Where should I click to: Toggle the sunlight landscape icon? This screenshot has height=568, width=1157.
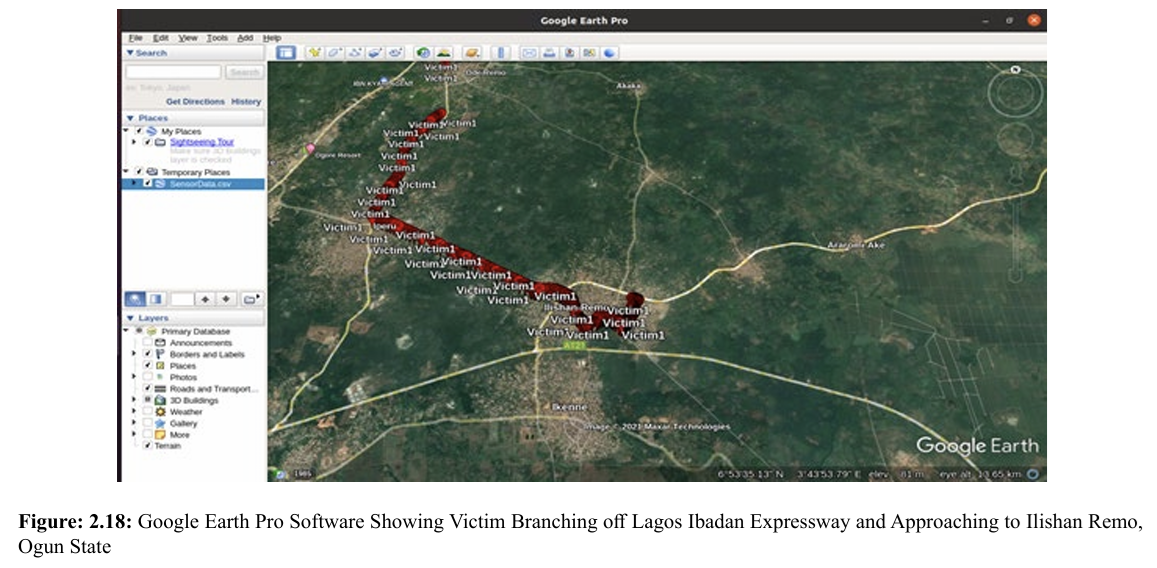click(443, 52)
